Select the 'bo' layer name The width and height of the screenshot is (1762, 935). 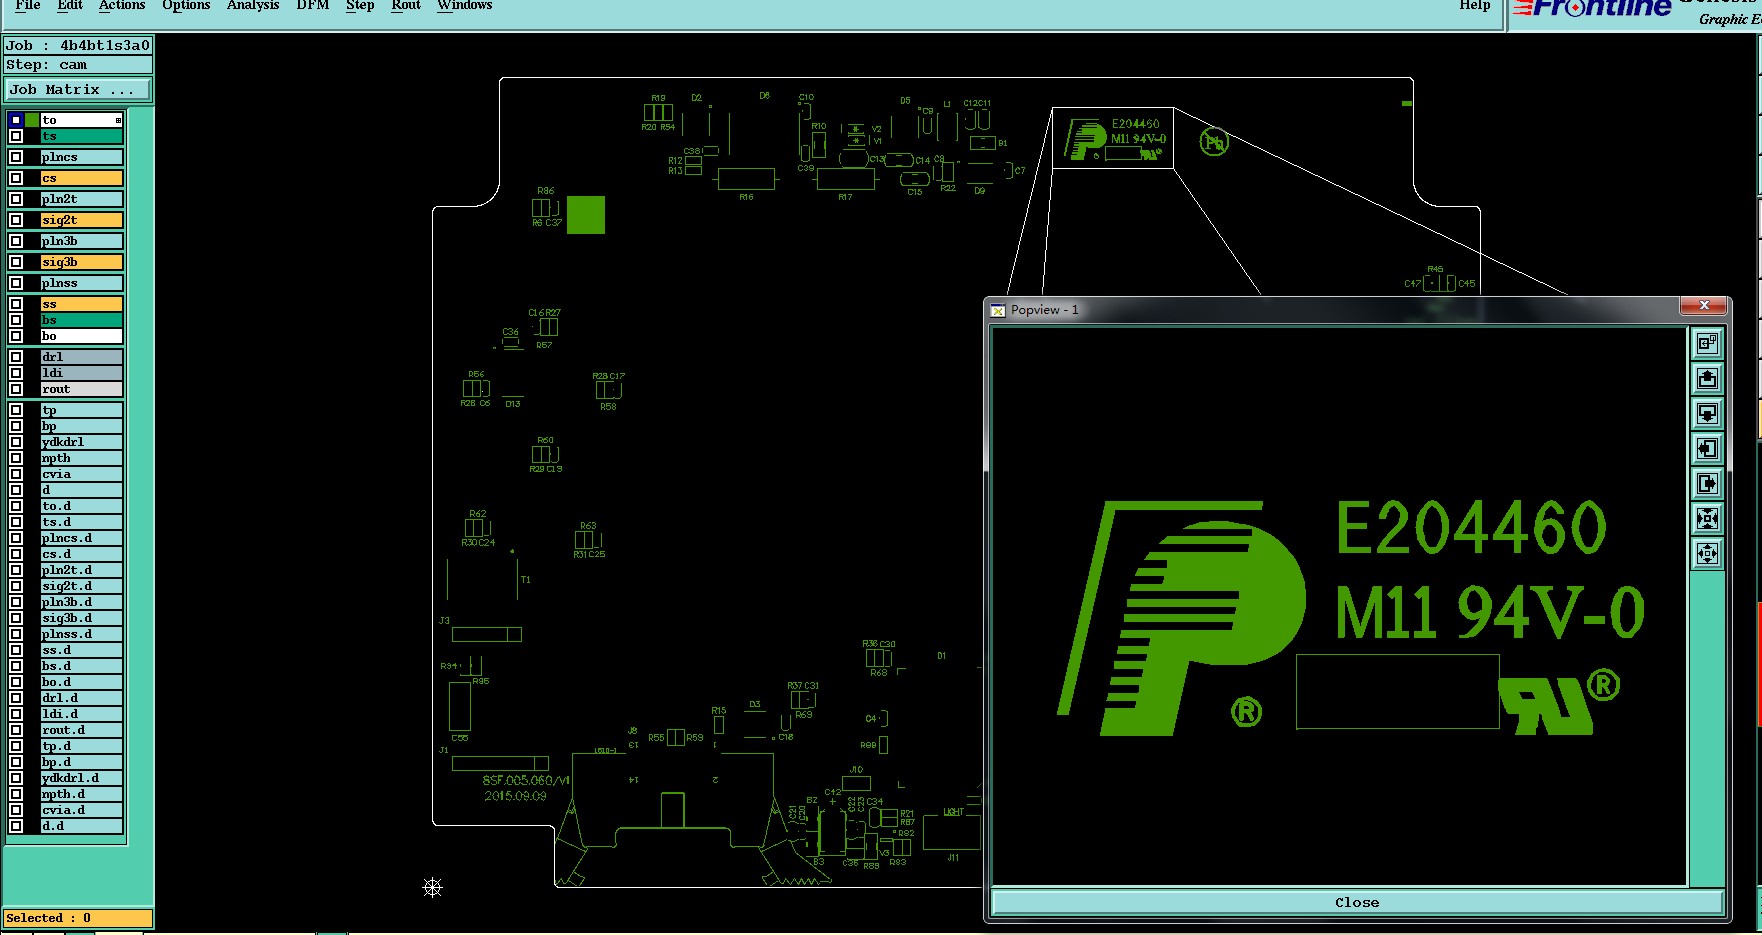pyautogui.click(x=81, y=336)
